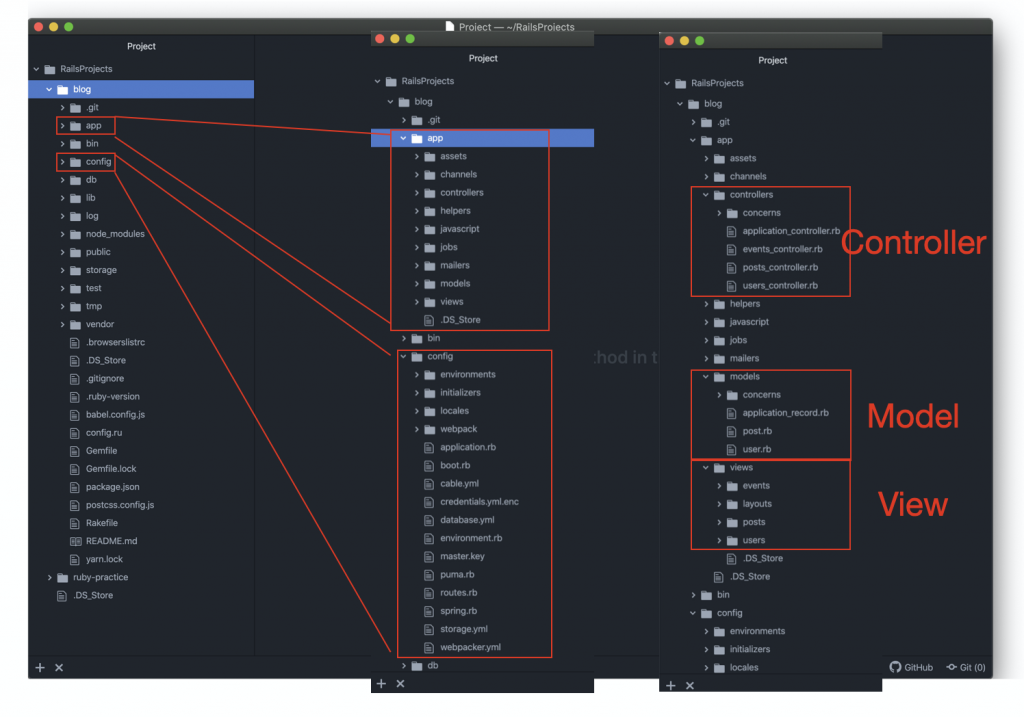Image resolution: width=1024 pixels, height=717 pixels.
Task: Click the plus icon in the left window footer
Action: (40, 667)
